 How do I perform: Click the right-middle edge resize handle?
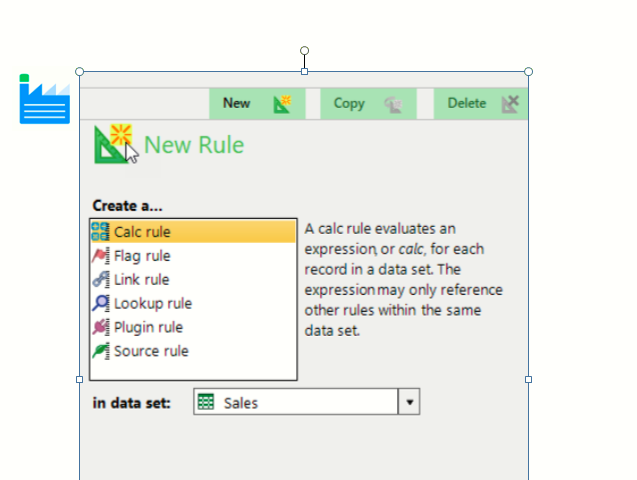pyautogui.click(x=528, y=379)
